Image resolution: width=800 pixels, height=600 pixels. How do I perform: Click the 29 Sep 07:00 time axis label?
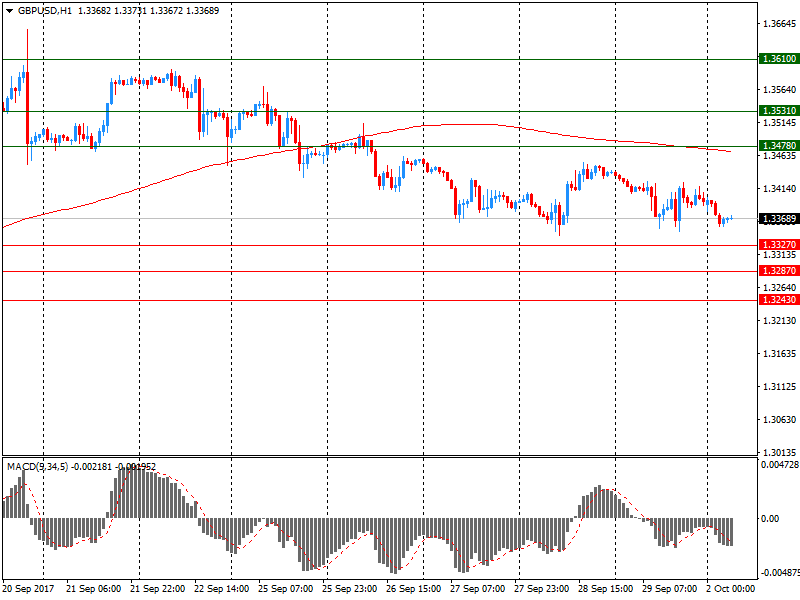tap(669, 589)
